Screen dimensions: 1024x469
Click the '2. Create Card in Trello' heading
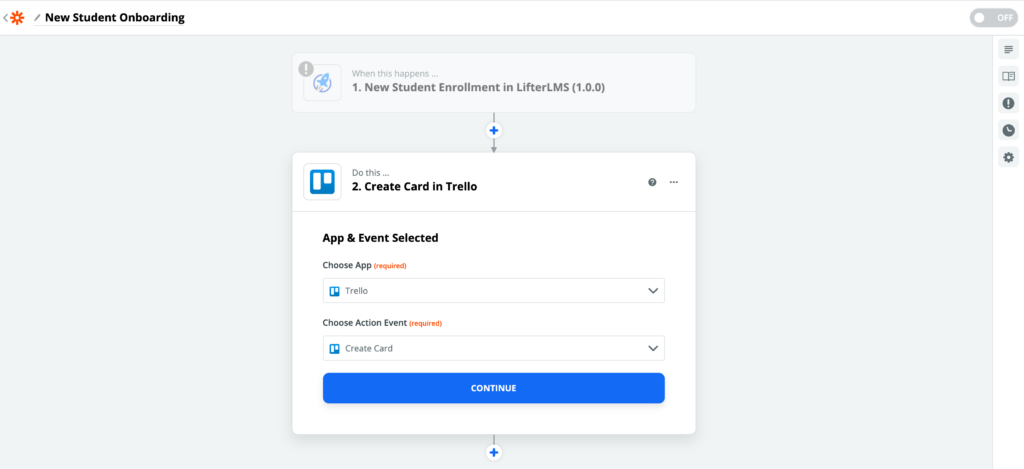[x=415, y=186]
